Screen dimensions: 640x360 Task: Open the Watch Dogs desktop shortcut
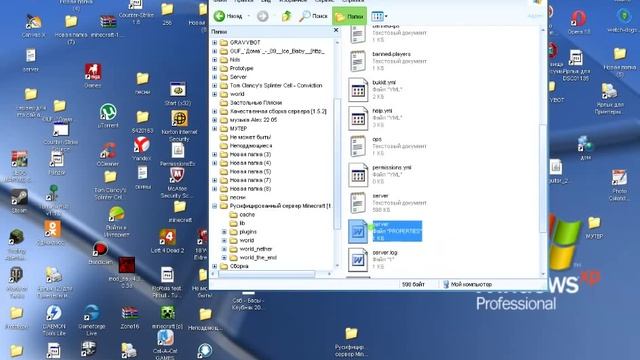[622, 20]
